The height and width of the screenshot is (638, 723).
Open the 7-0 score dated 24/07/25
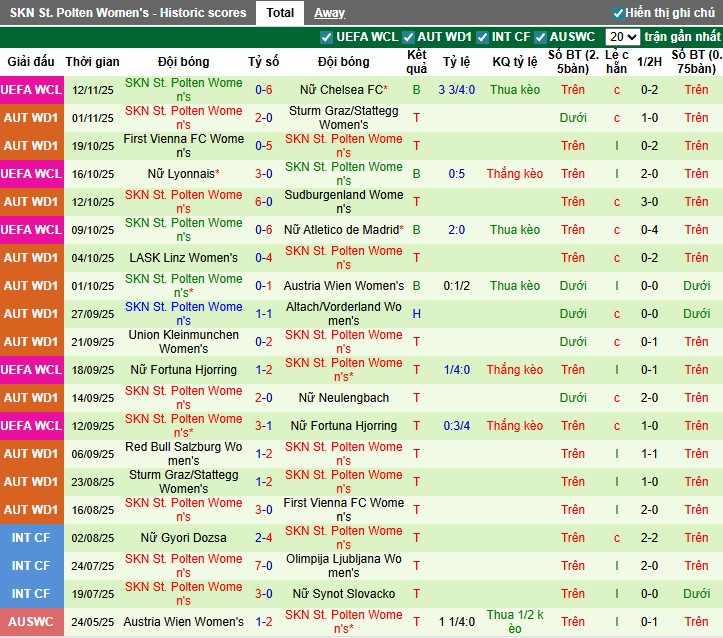click(x=264, y=566)
